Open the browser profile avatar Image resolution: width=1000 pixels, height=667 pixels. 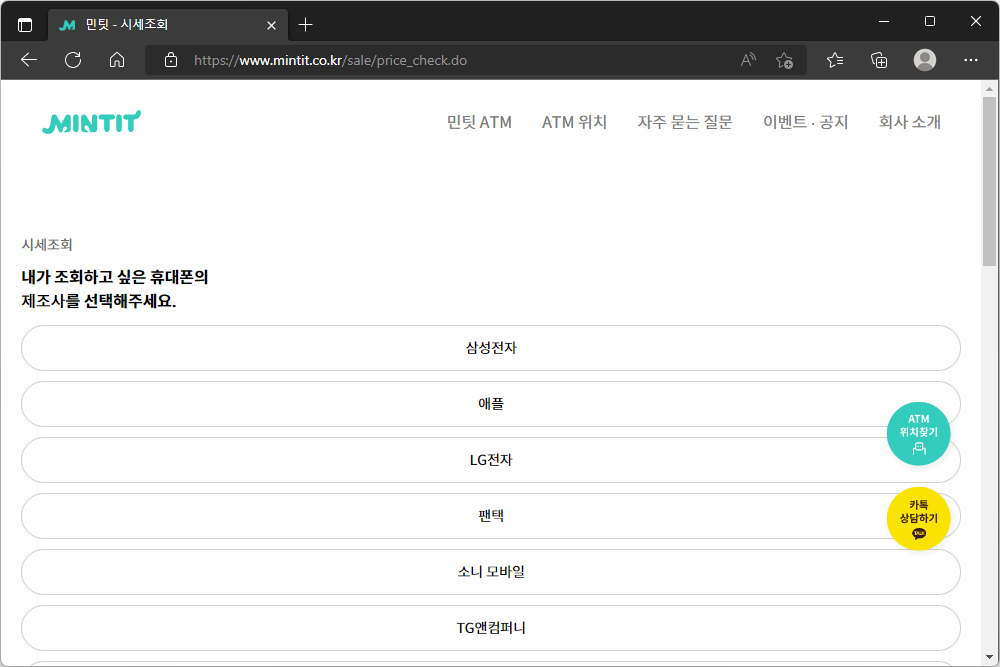pyautogui.click(x=925, y=60)
